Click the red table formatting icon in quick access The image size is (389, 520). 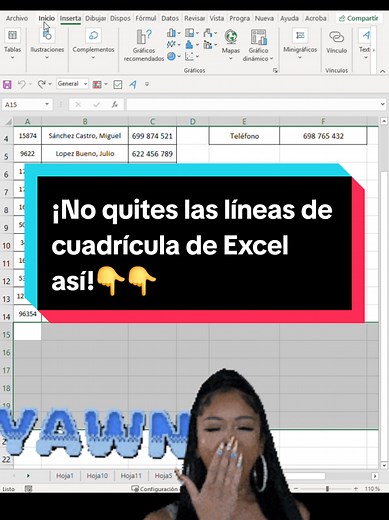[97, 84]
